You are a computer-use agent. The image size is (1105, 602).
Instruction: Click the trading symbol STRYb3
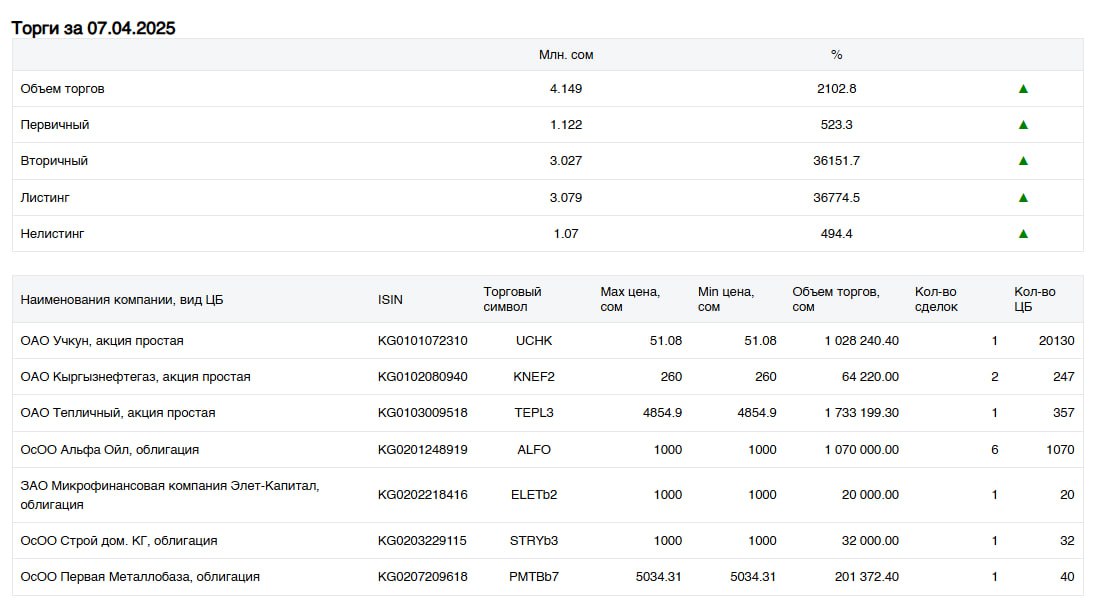[x=534, y=541]
